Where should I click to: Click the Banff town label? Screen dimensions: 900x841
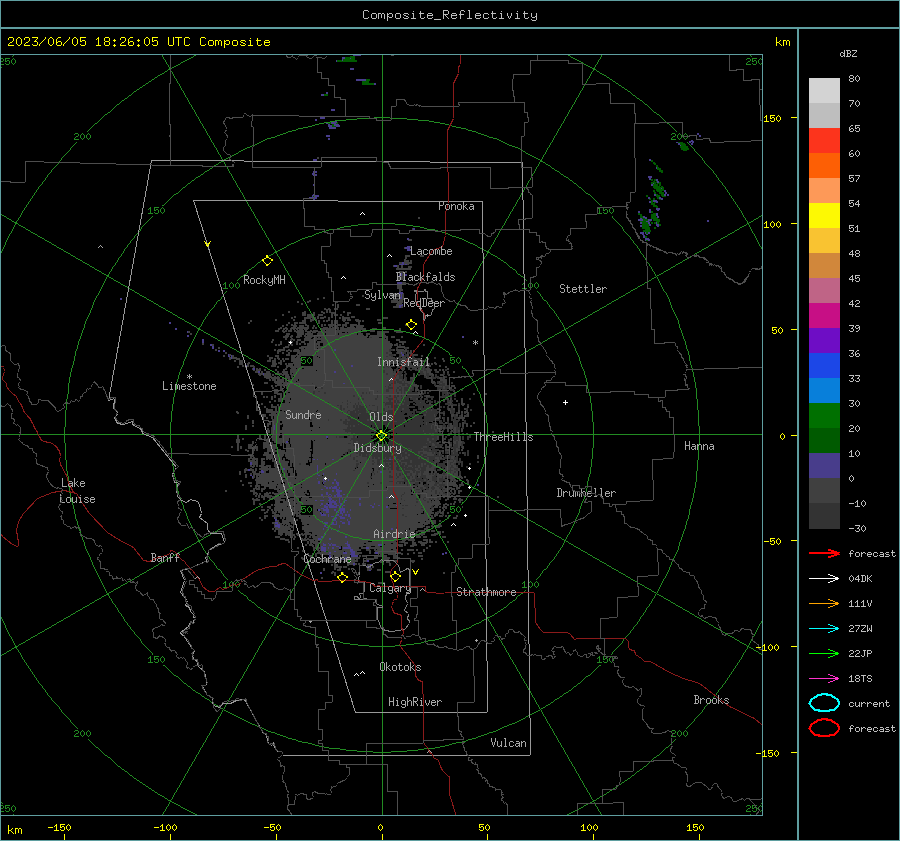pyautogui.click(x=165, y=557)
